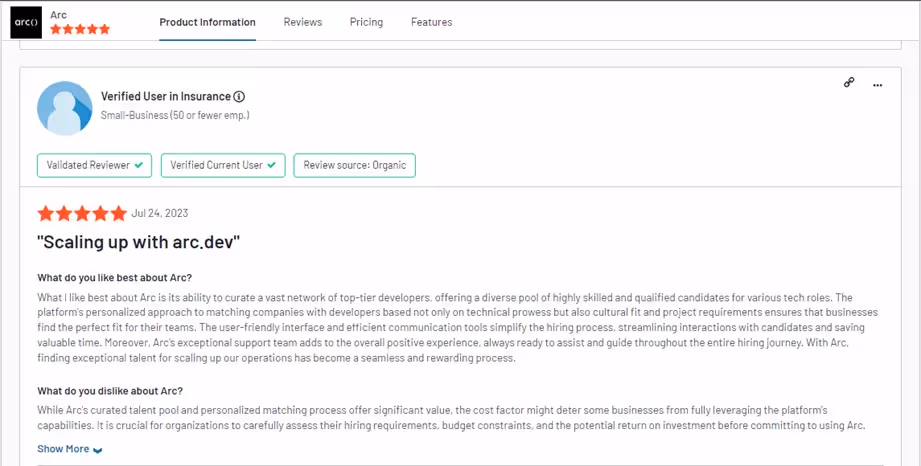Click the Jul 24, 2023 review date
This screenshot has width=921, height=466.
tap(160, 213)
